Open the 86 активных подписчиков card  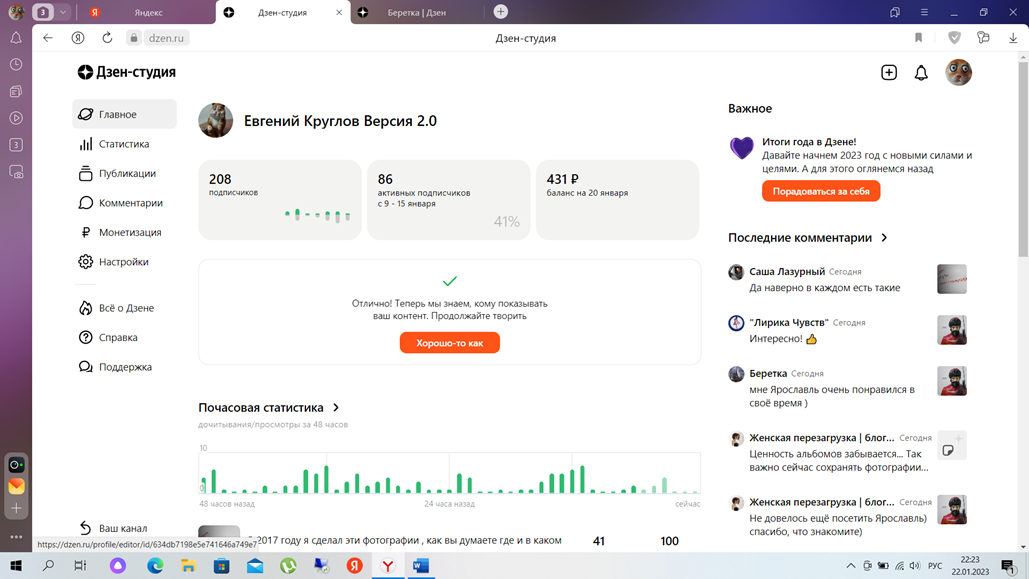(x=449, y=200)
